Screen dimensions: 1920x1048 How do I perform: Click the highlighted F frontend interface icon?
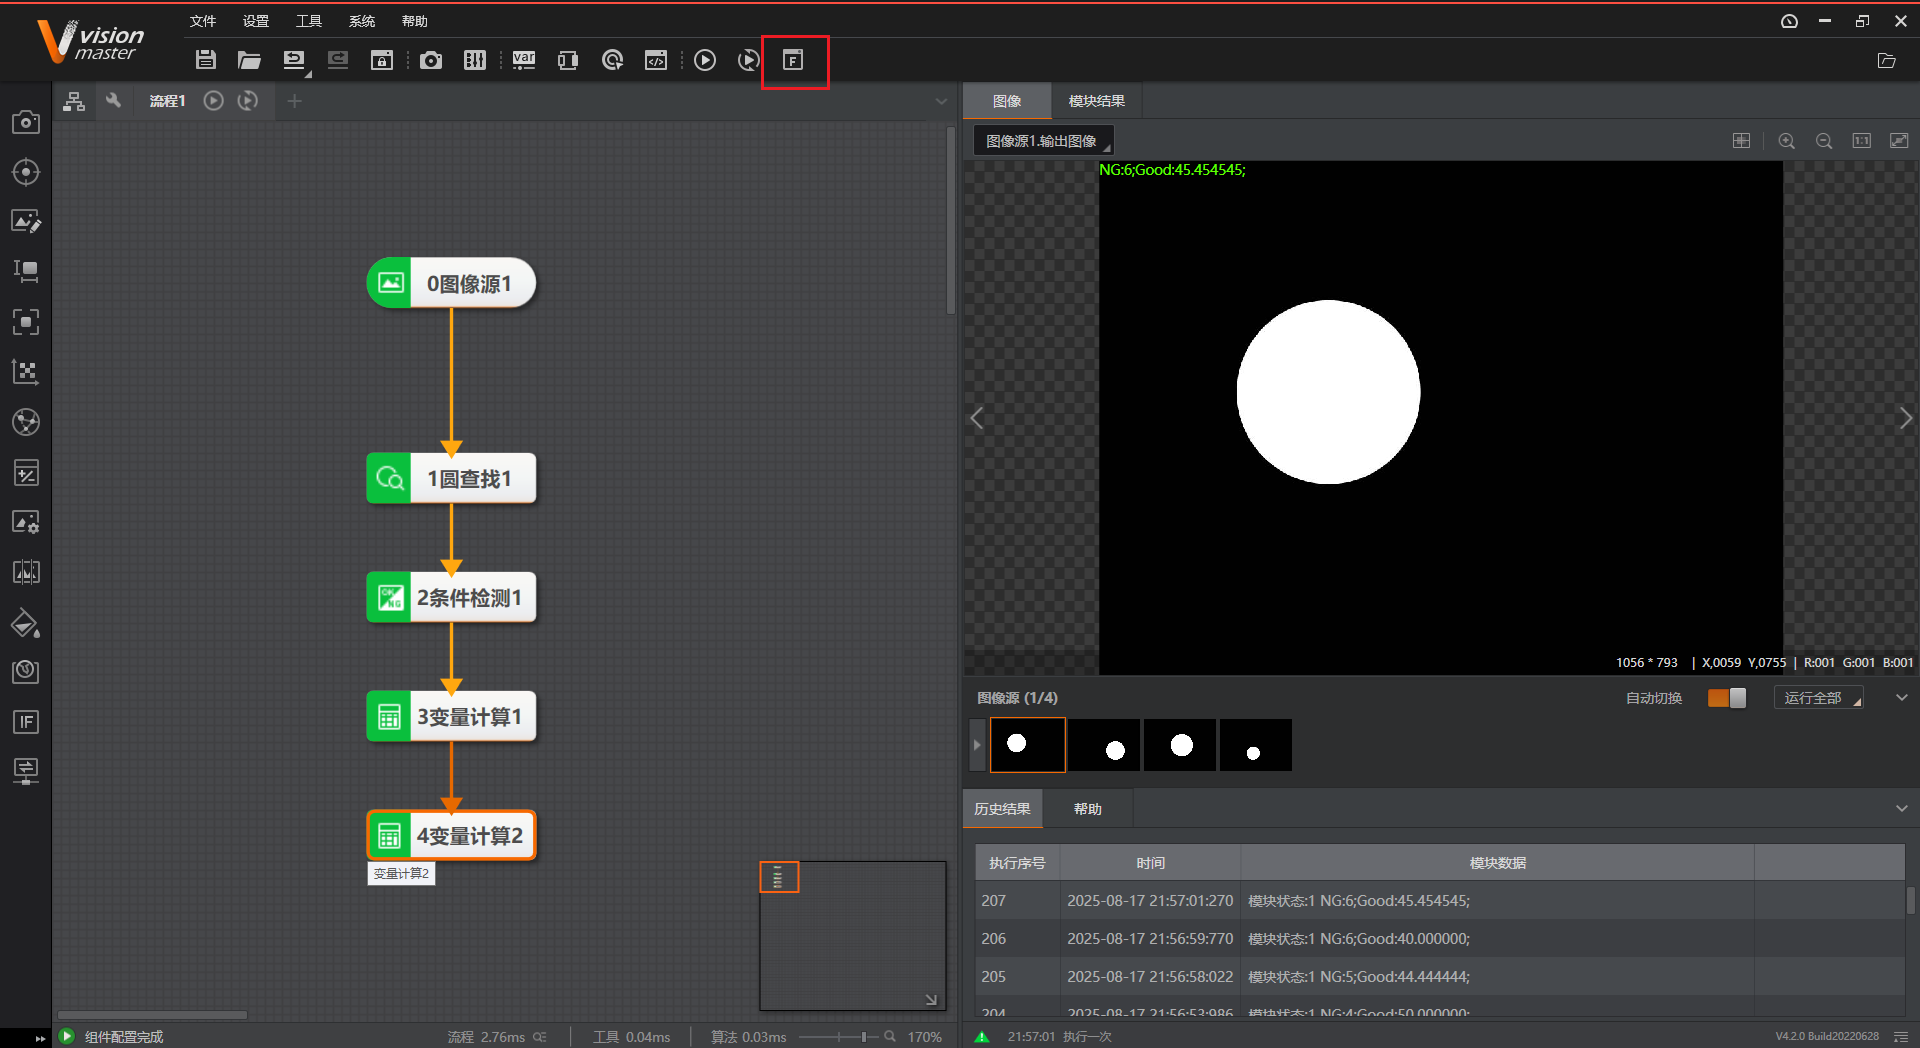point(794,61)
